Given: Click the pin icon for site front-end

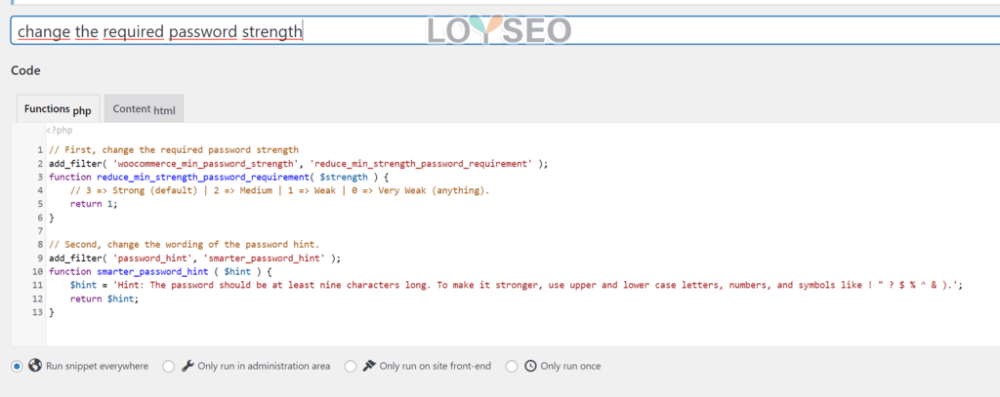Looking at the screenshot, I should tap(369, 366).
